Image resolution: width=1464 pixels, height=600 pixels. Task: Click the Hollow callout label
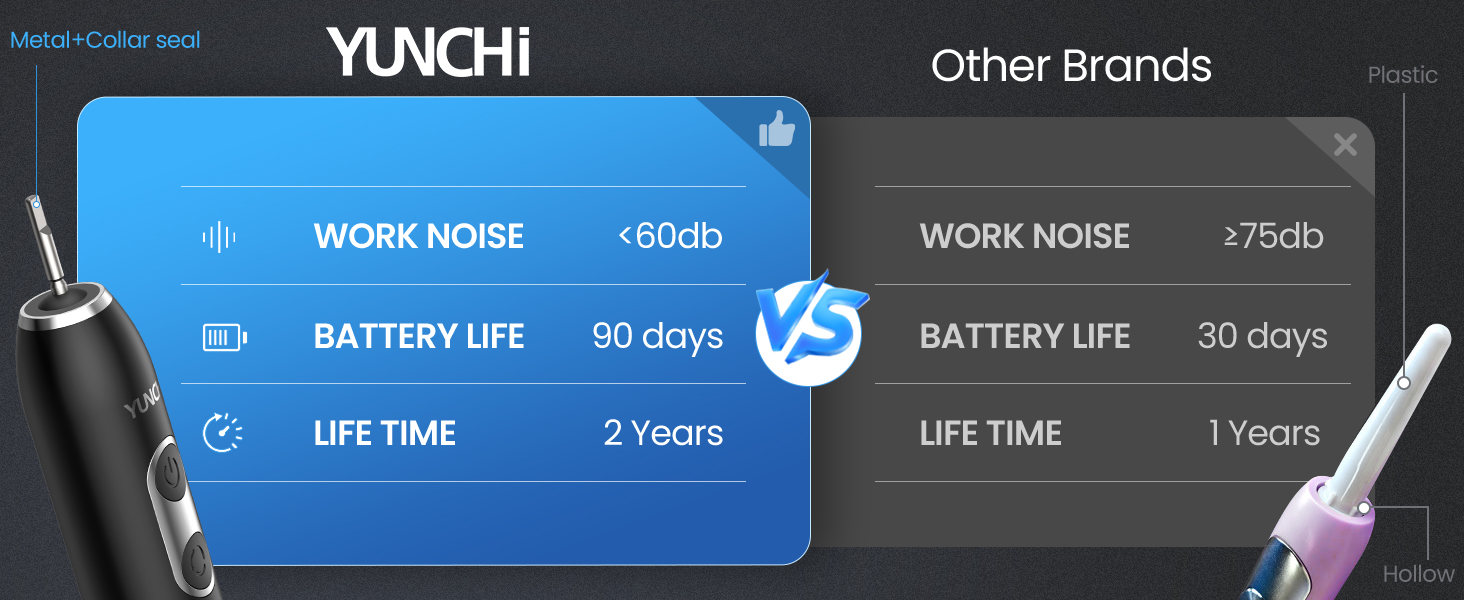(1418, 574)
